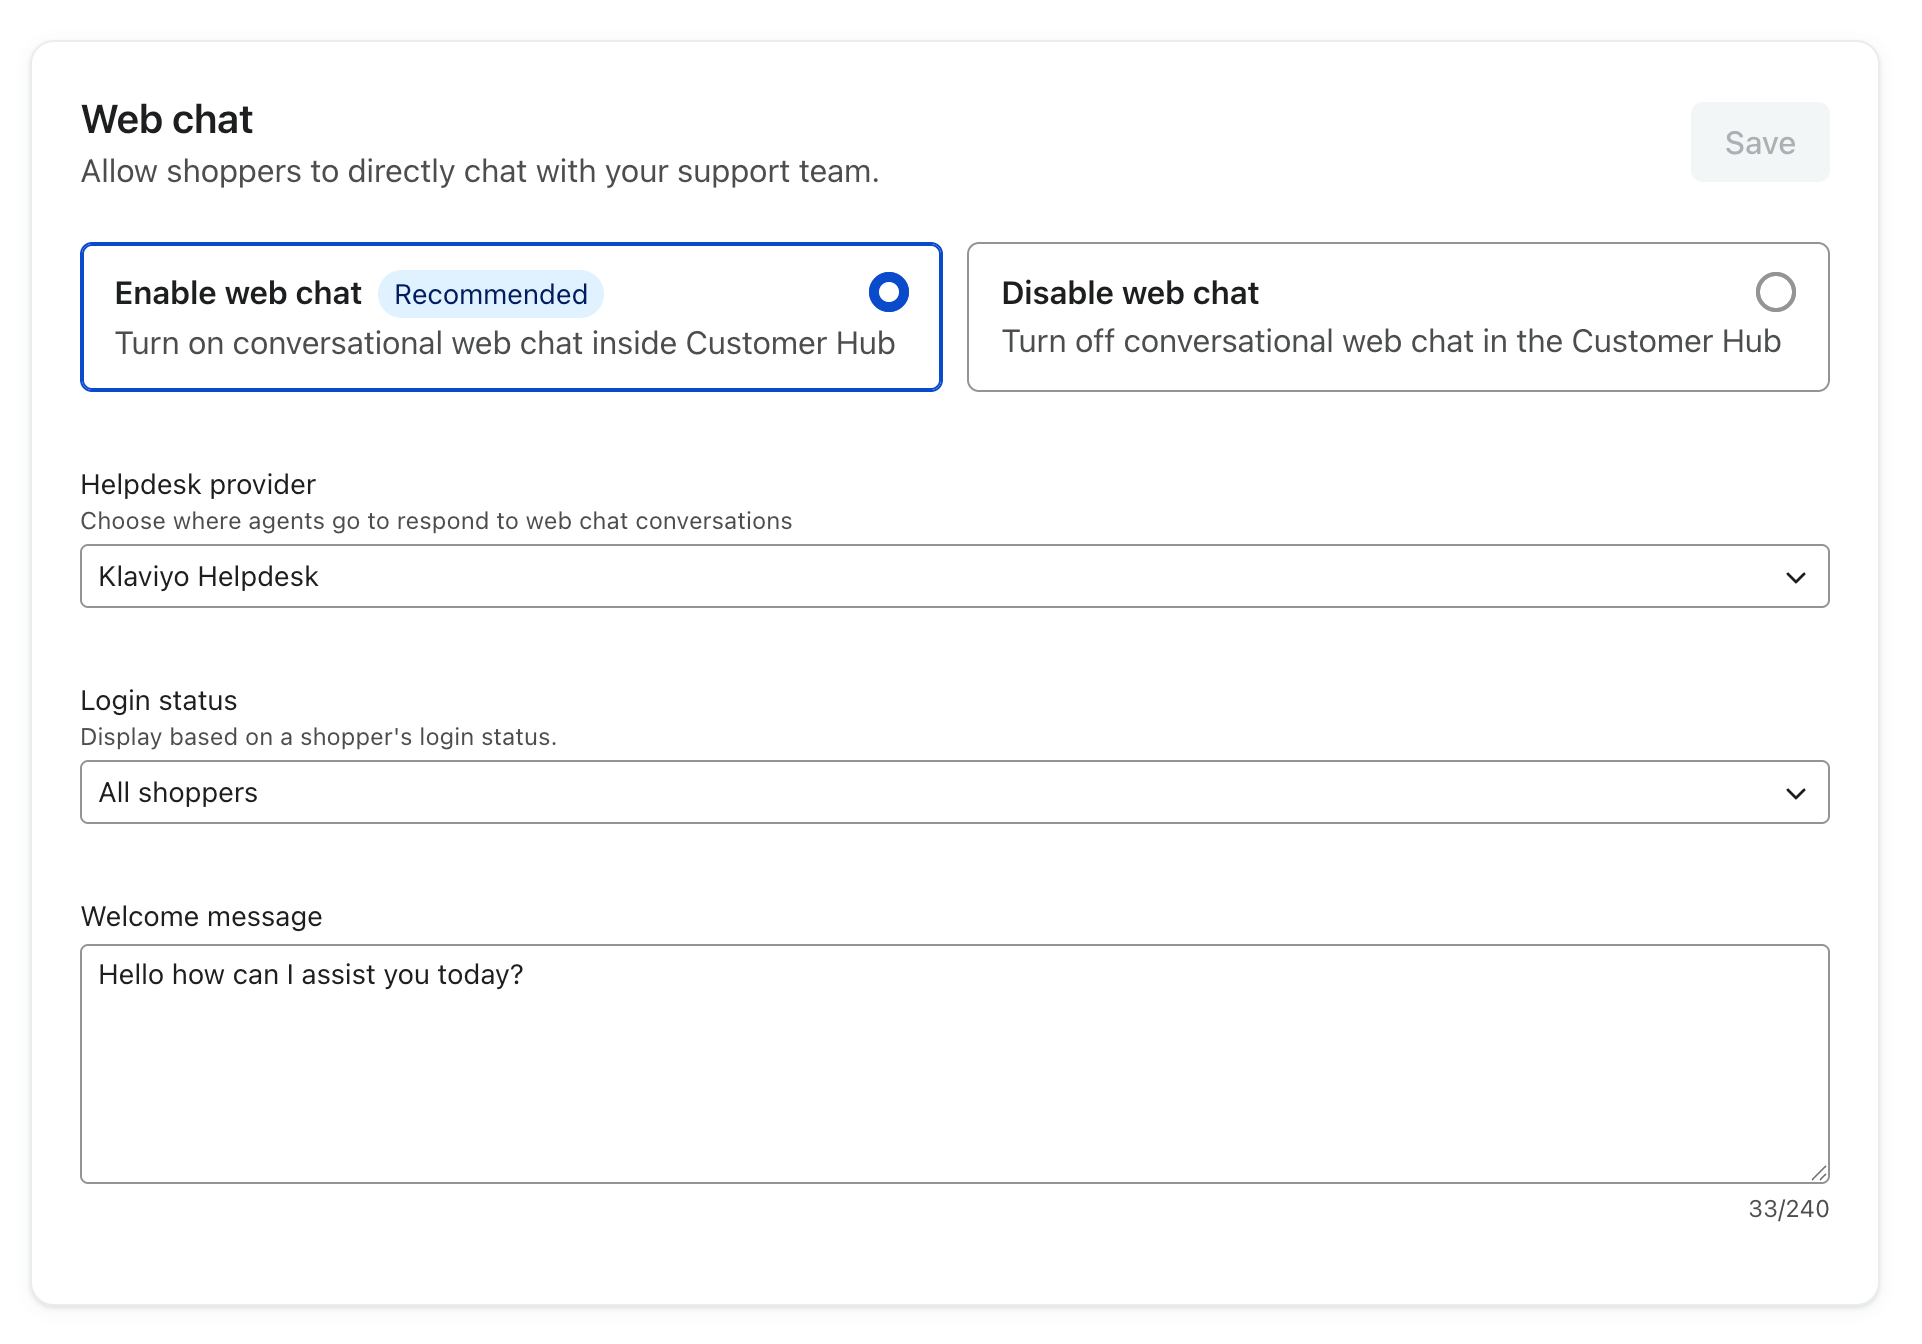Viewport: 1922px width, 1344px height.
Task: Click the Login status label
Action: pyautogui.click(x=158, y=700)
